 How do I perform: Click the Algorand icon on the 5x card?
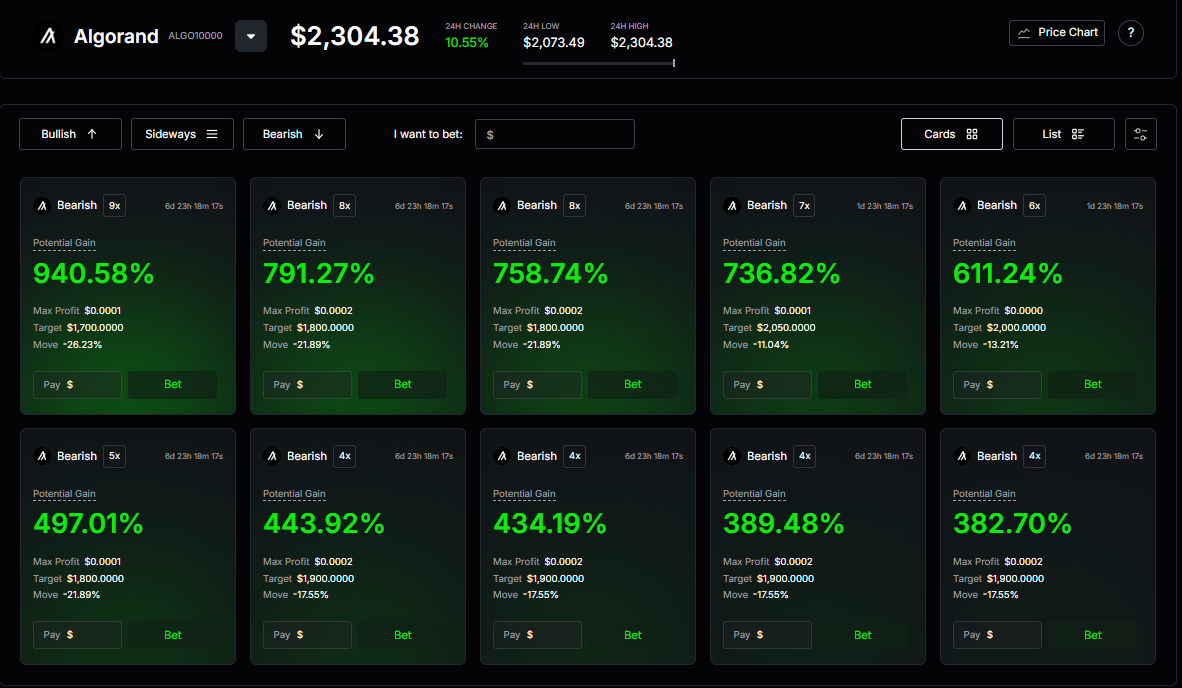[x=42, y=456]
